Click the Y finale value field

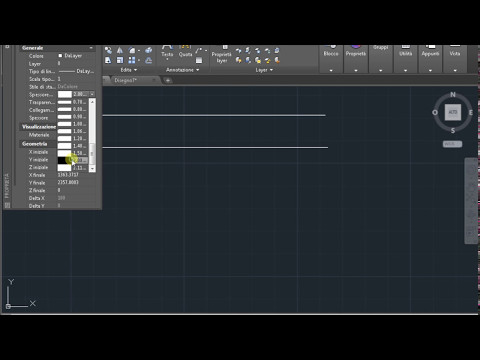tap(78, 183)
